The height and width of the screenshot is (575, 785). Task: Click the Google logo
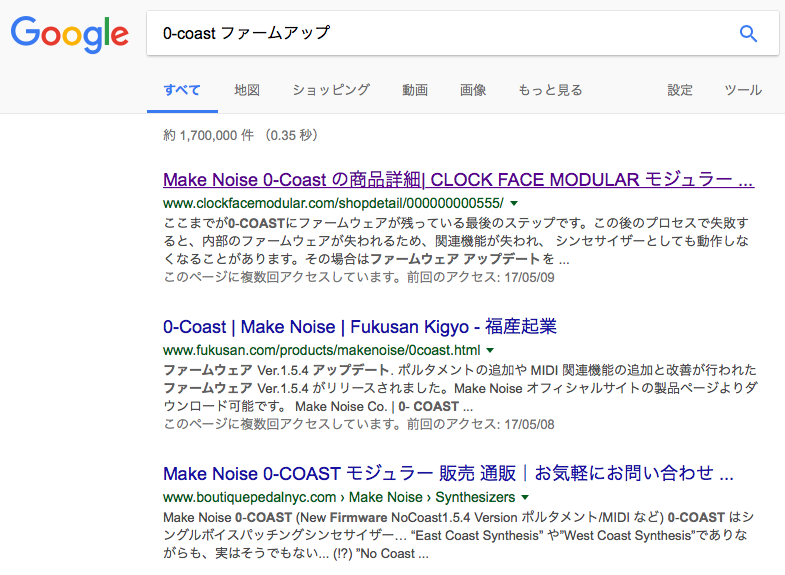click(70, 34)
